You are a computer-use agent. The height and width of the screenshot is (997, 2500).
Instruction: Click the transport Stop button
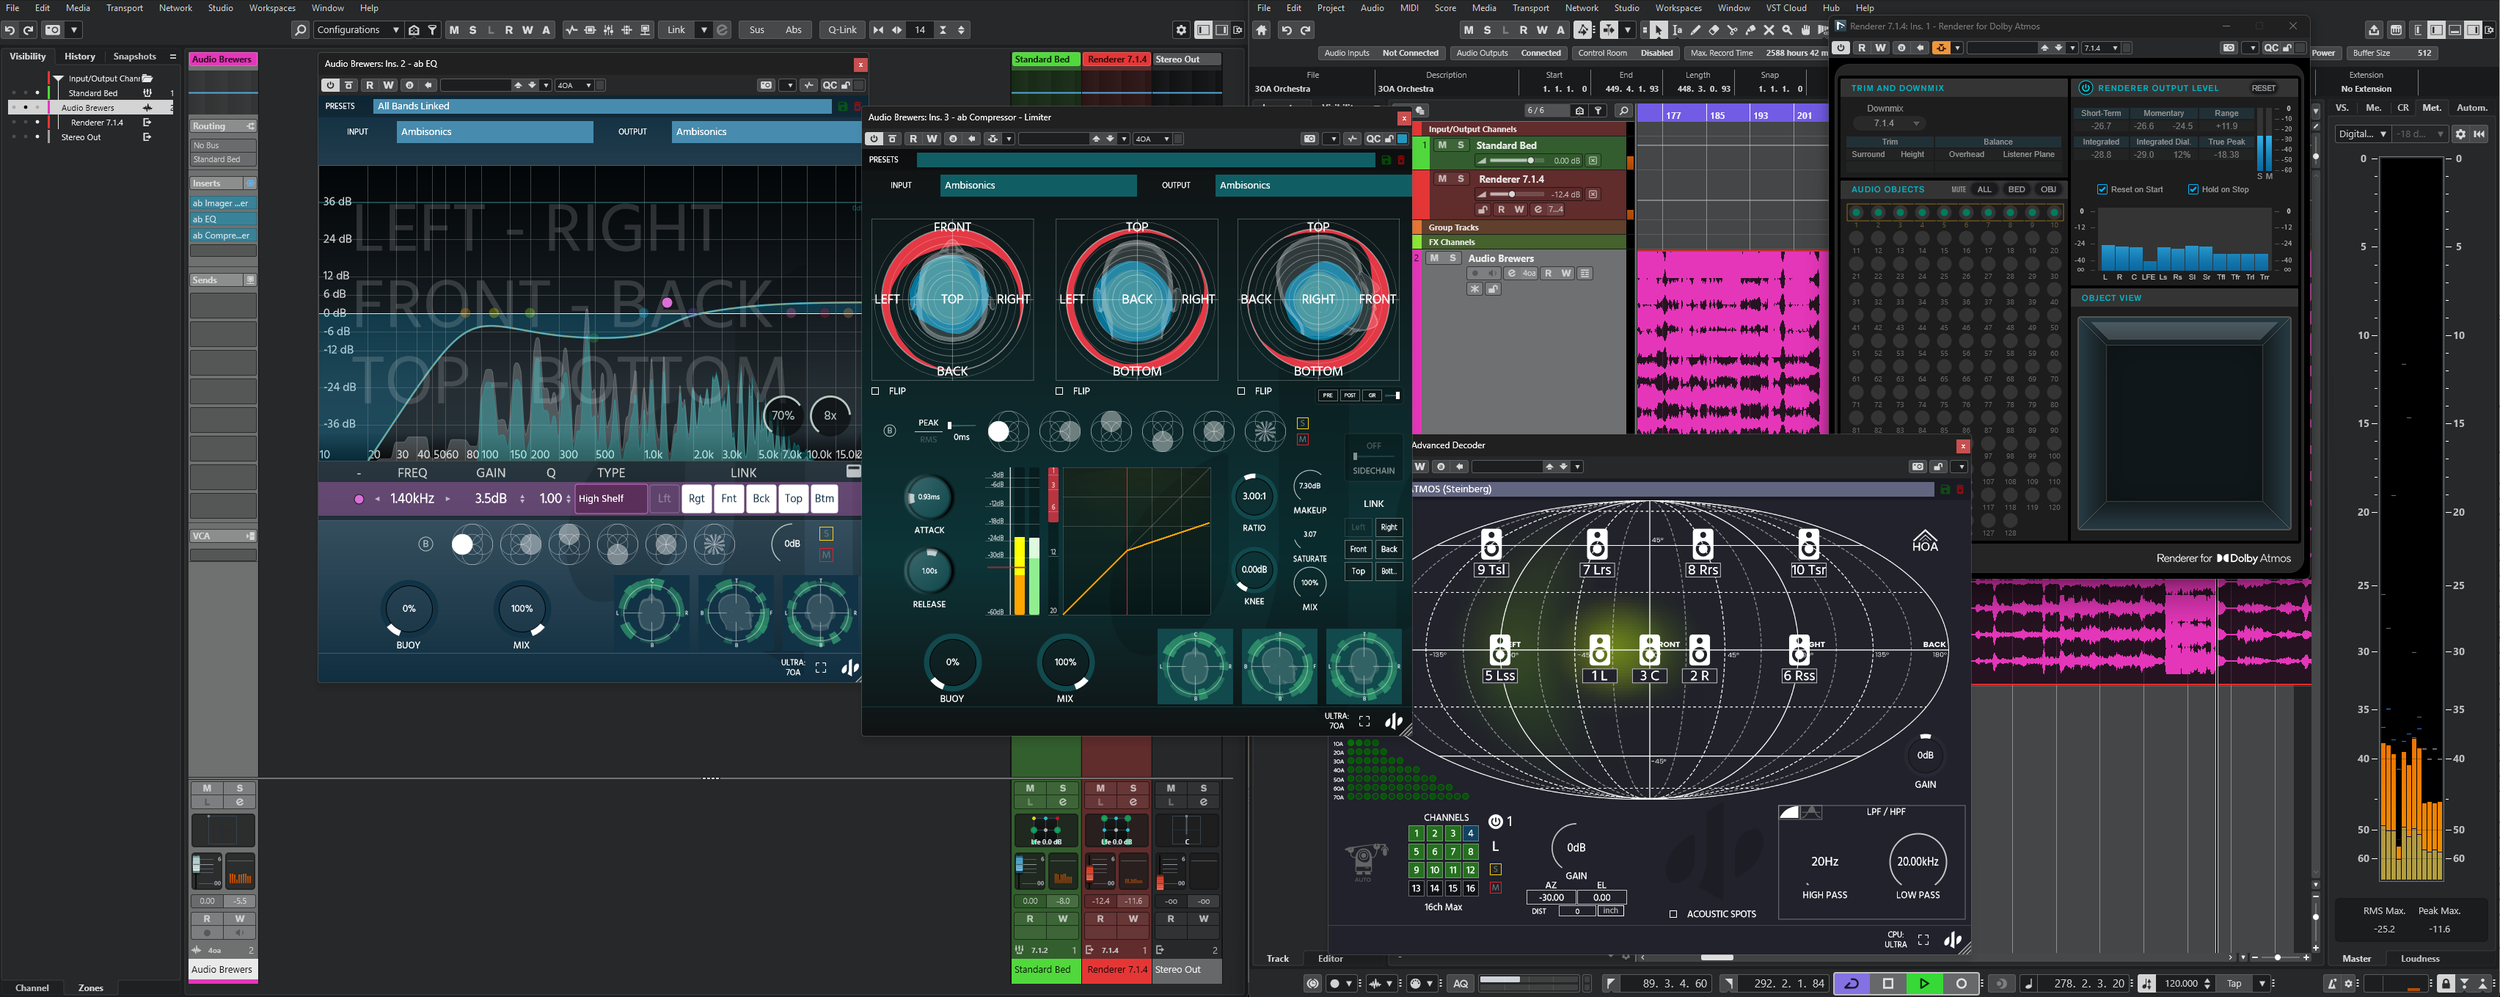[x=1888, y=984]
